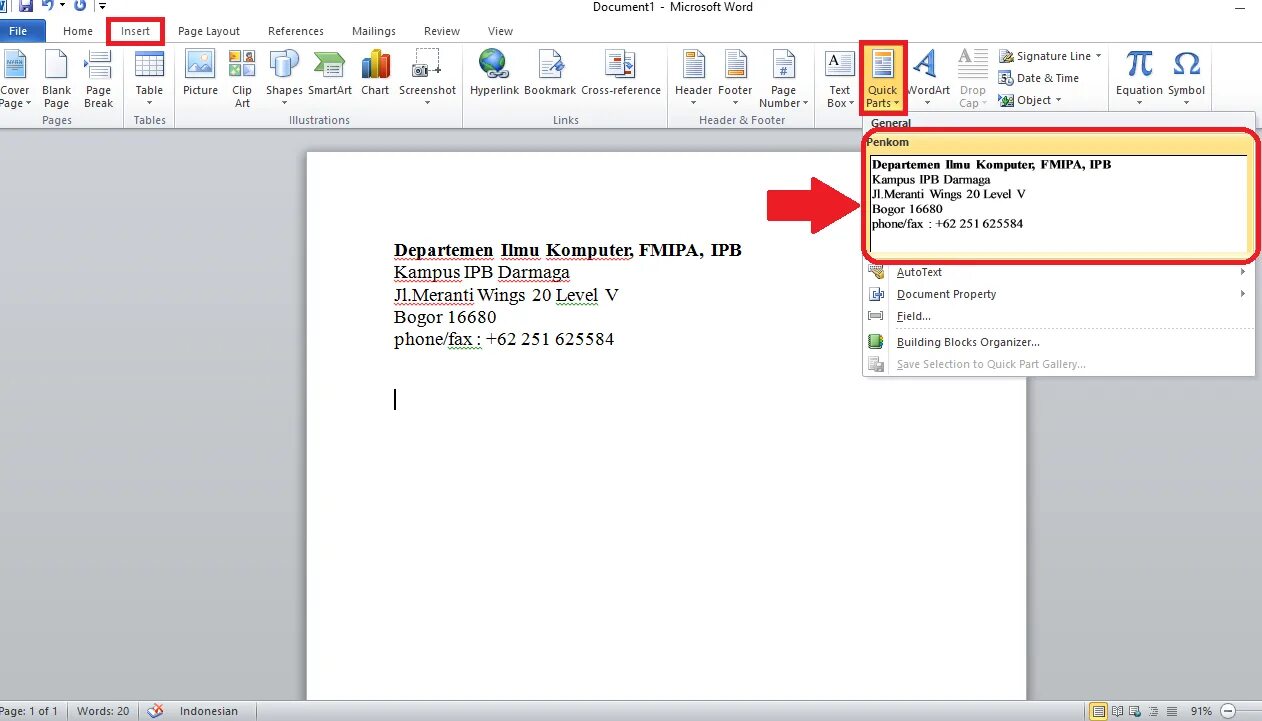The height and width of the screenshot is (721, 1262).
Task: Click the Departemen Ilmu Komputer heading line
Action: pyautogui.click(x=568, y=250)
